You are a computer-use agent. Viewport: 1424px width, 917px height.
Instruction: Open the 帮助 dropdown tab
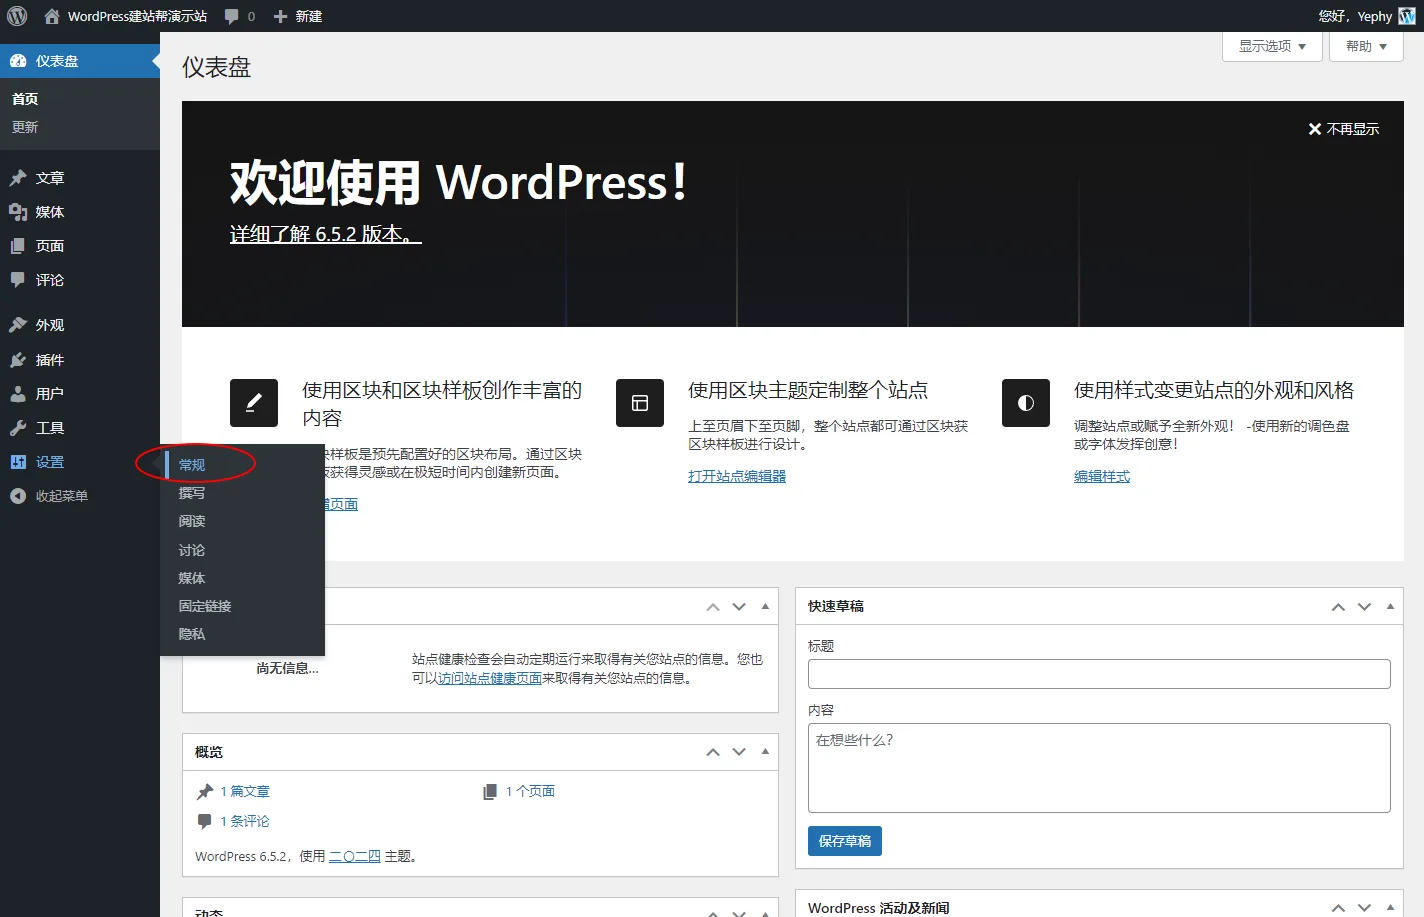point(1366,46)
